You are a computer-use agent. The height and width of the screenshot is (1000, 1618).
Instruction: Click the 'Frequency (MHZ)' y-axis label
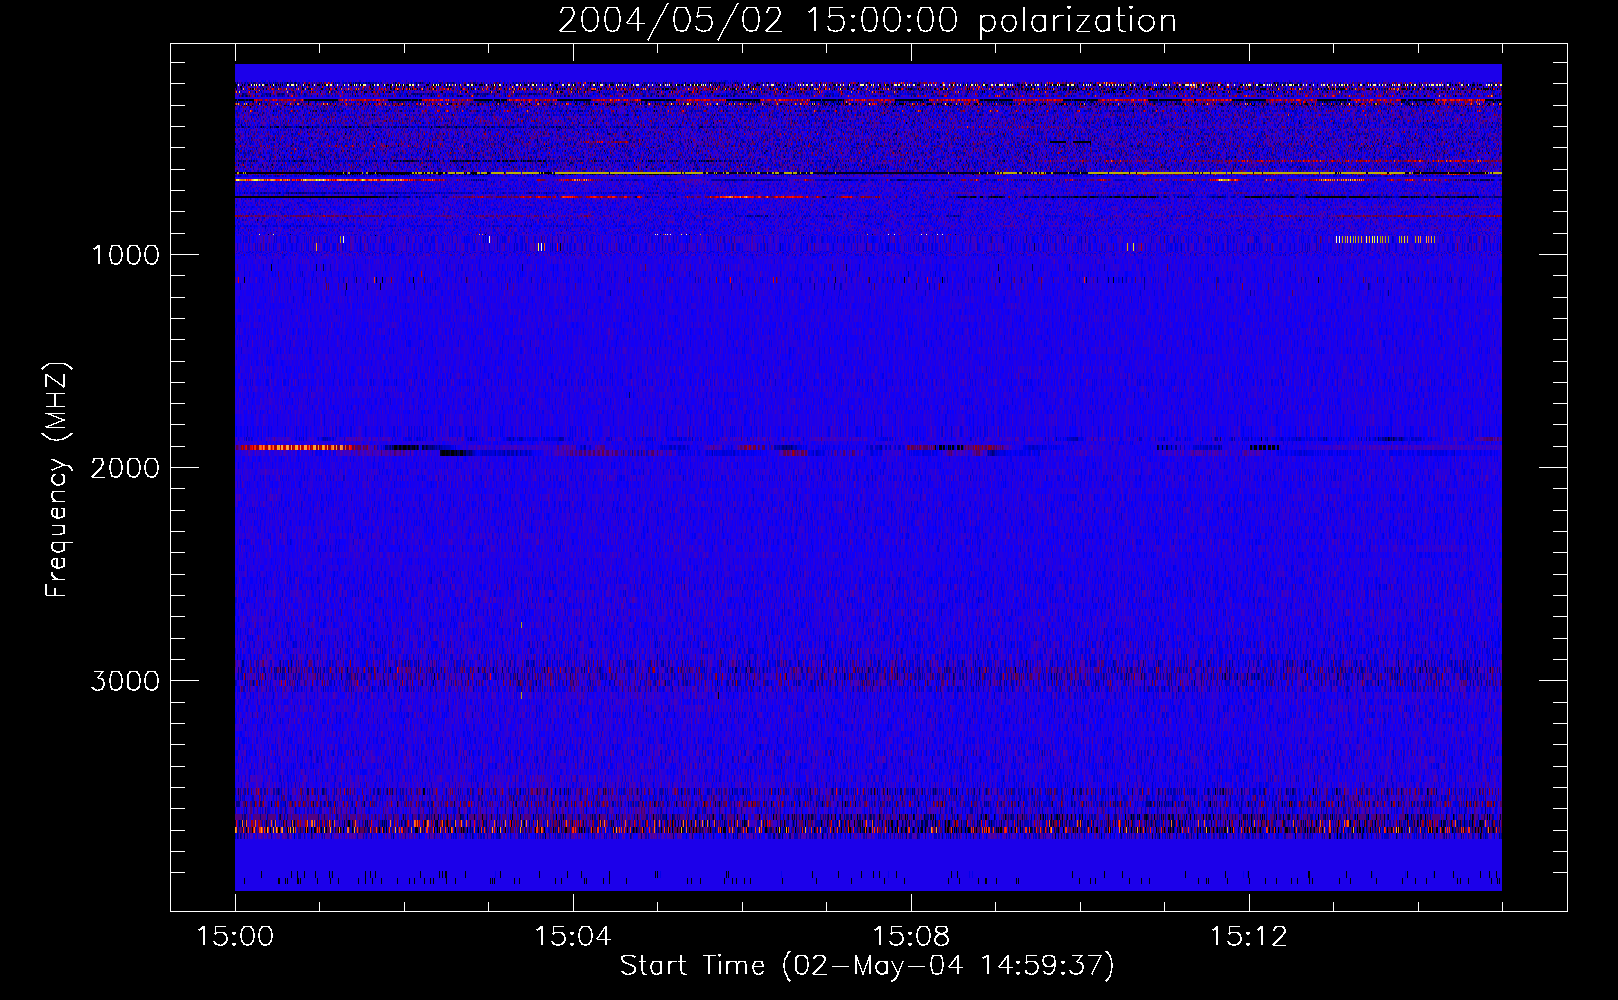pos(58,479)
